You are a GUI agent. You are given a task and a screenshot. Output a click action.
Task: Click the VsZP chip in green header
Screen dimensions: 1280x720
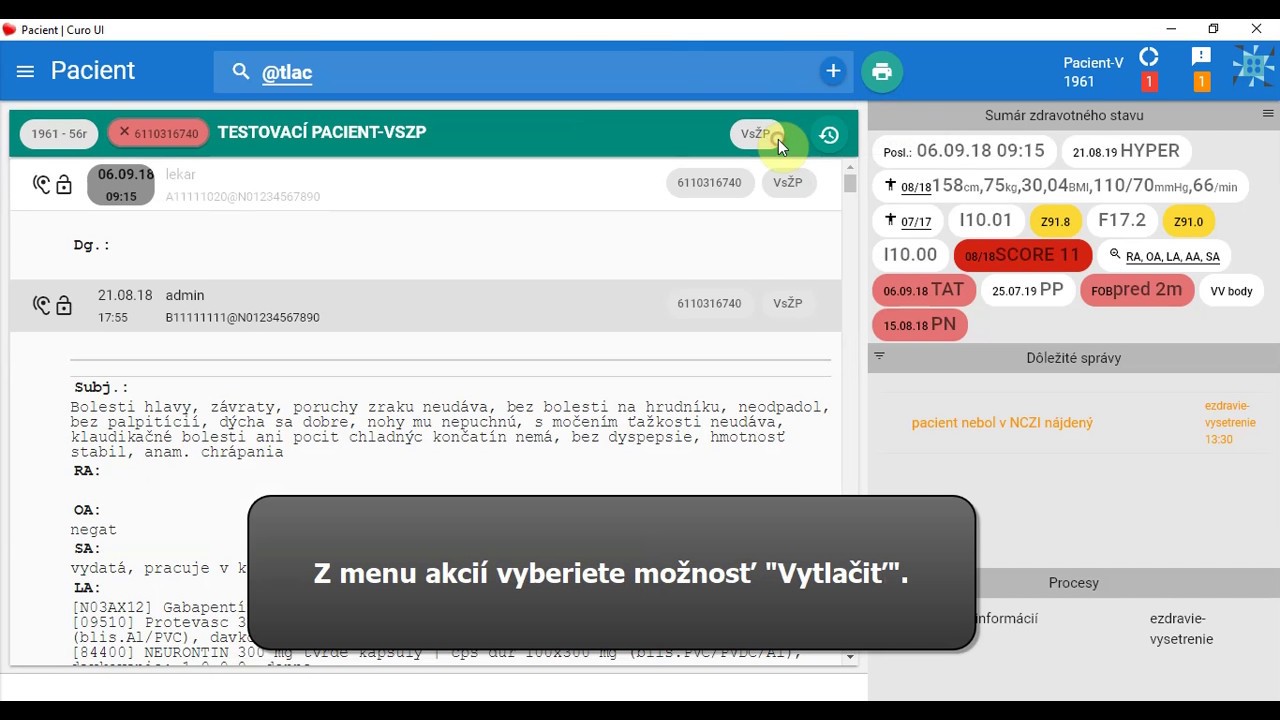(x=756, y=134)
